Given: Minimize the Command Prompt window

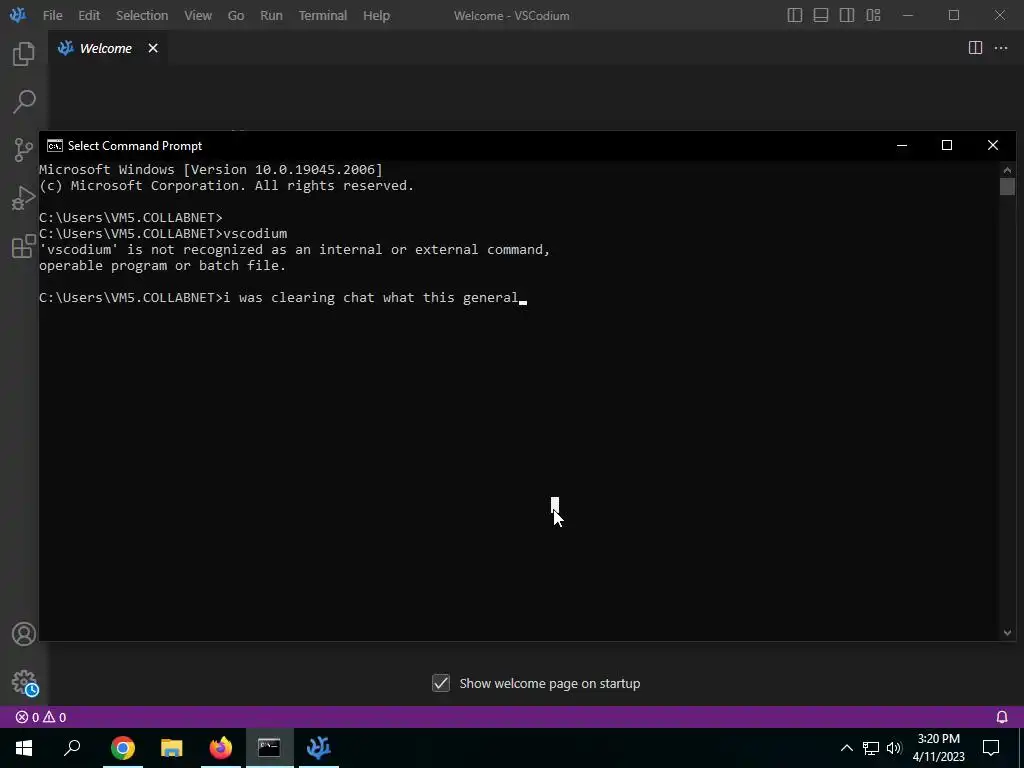Looking at the screenshot, I should pos(902,145).
